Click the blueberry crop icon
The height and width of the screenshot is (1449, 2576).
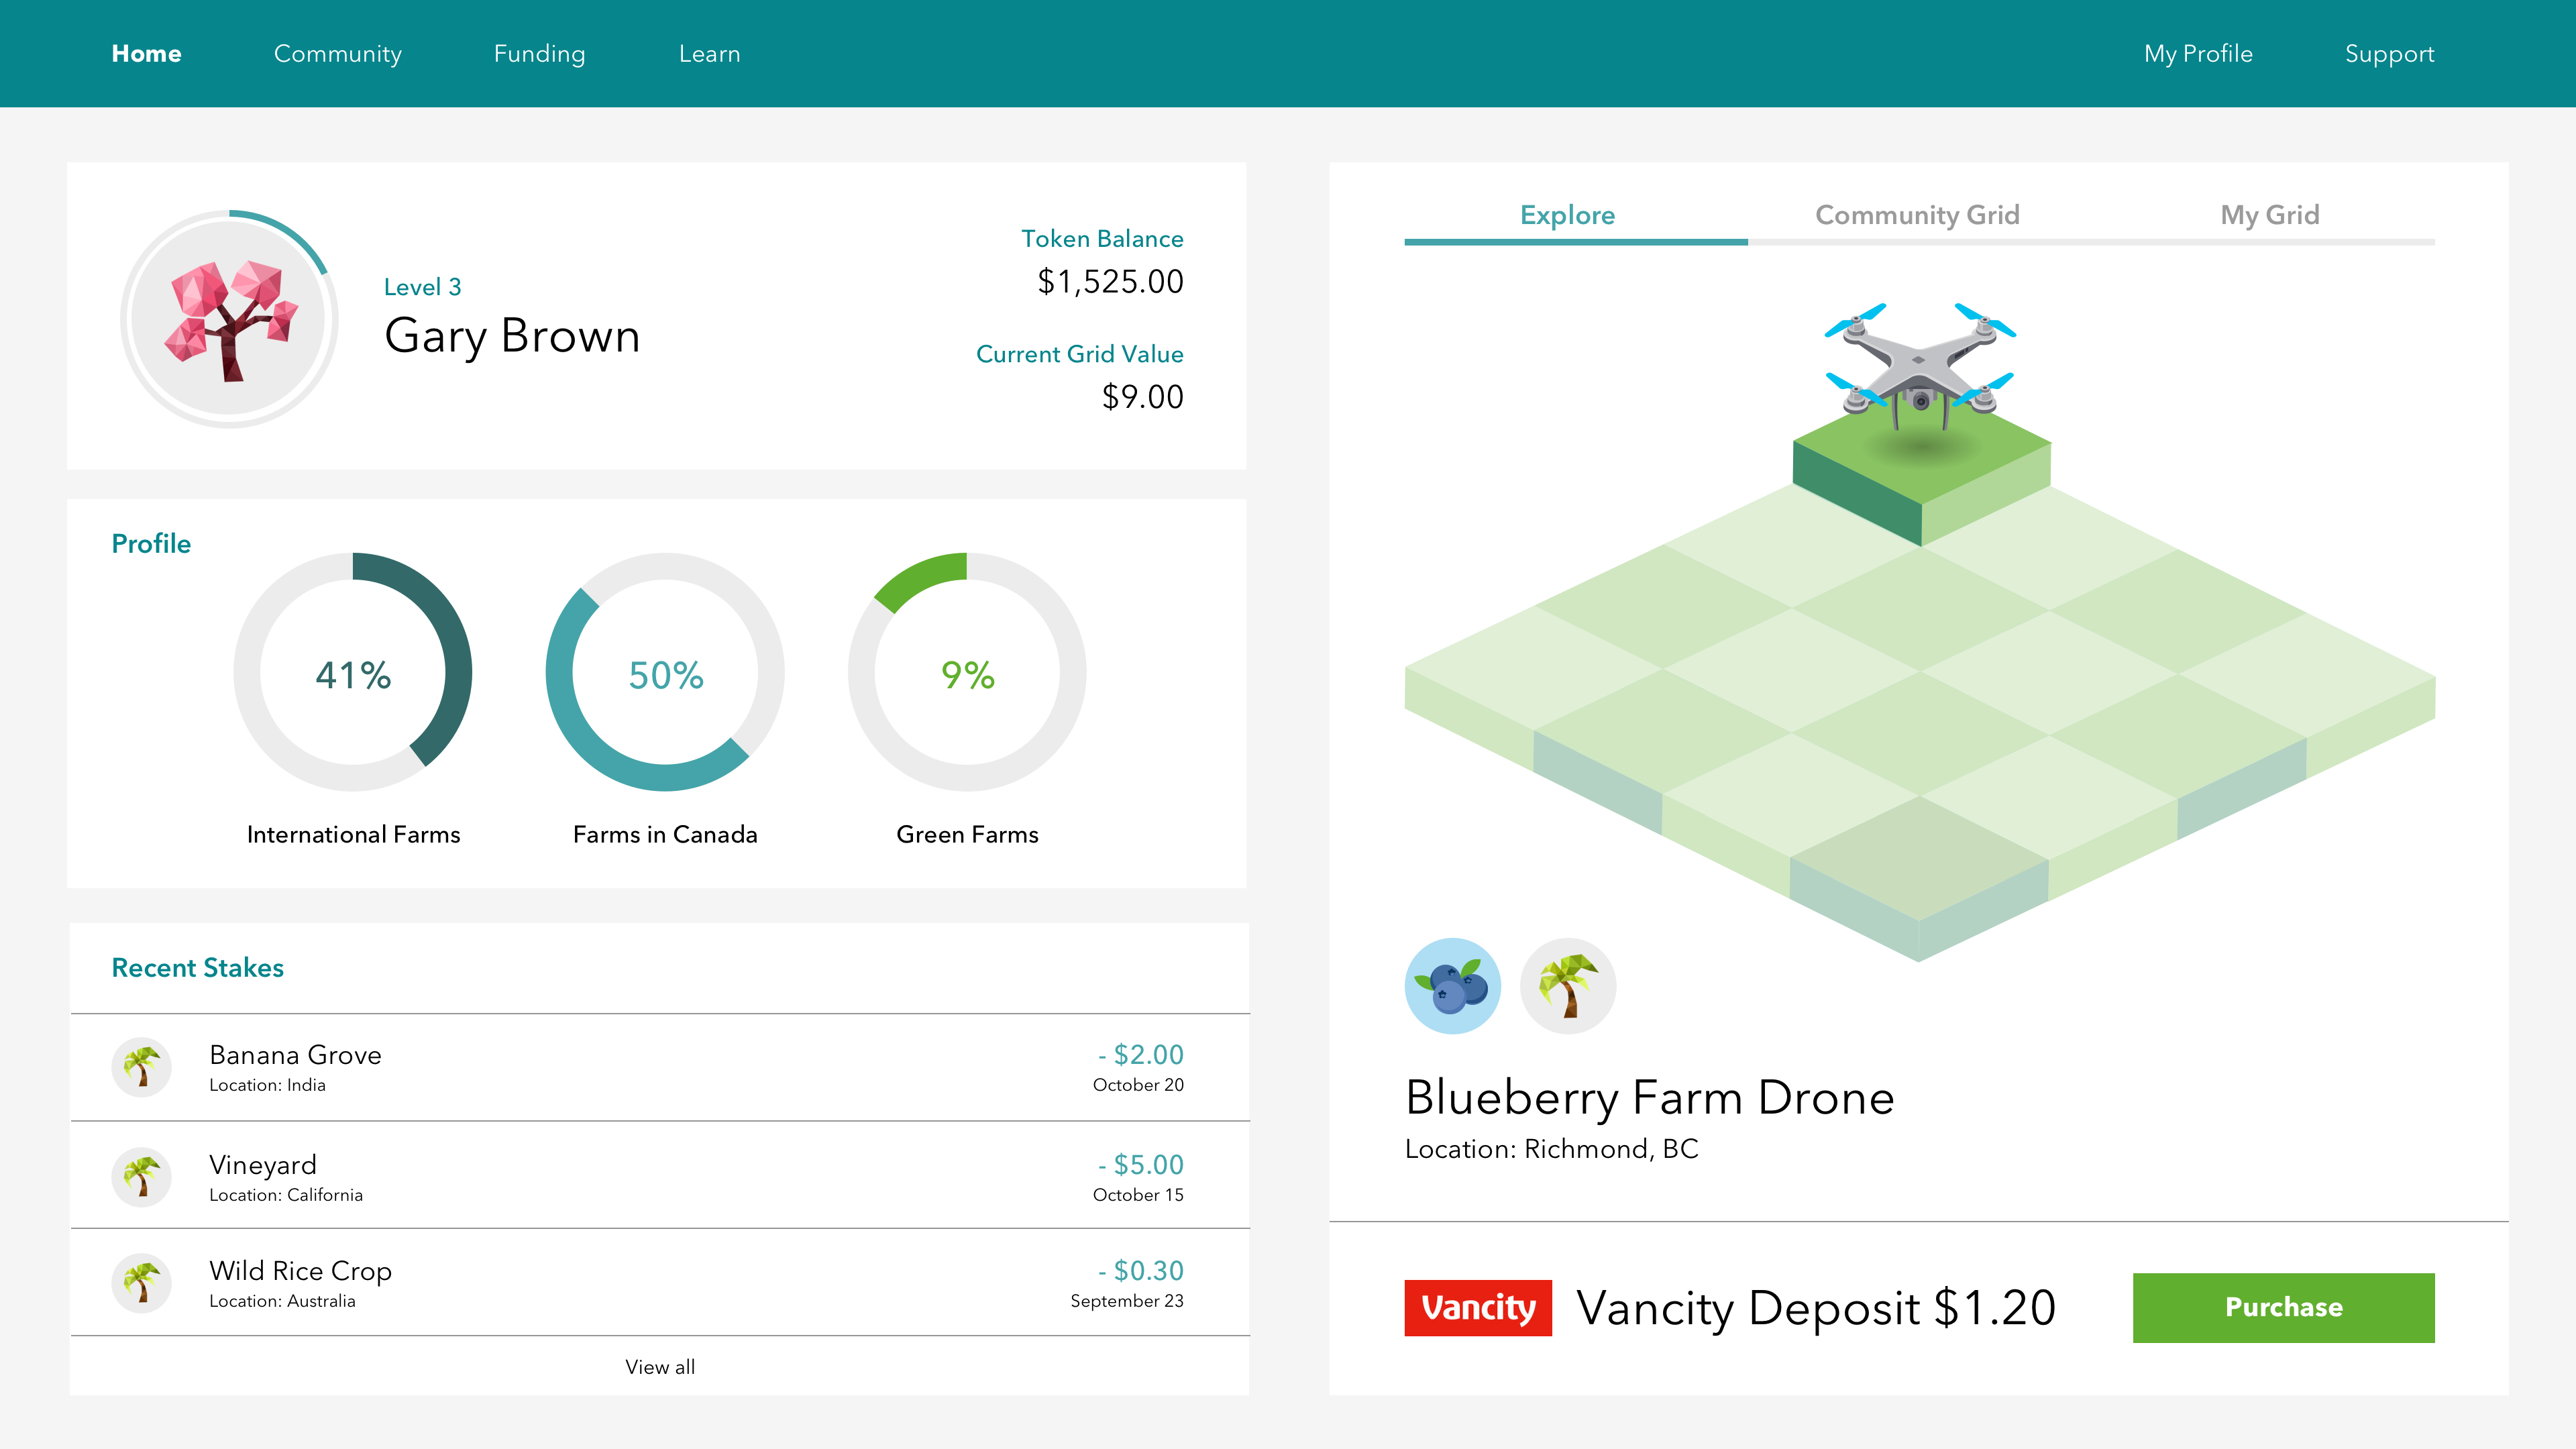[1452, 986]
